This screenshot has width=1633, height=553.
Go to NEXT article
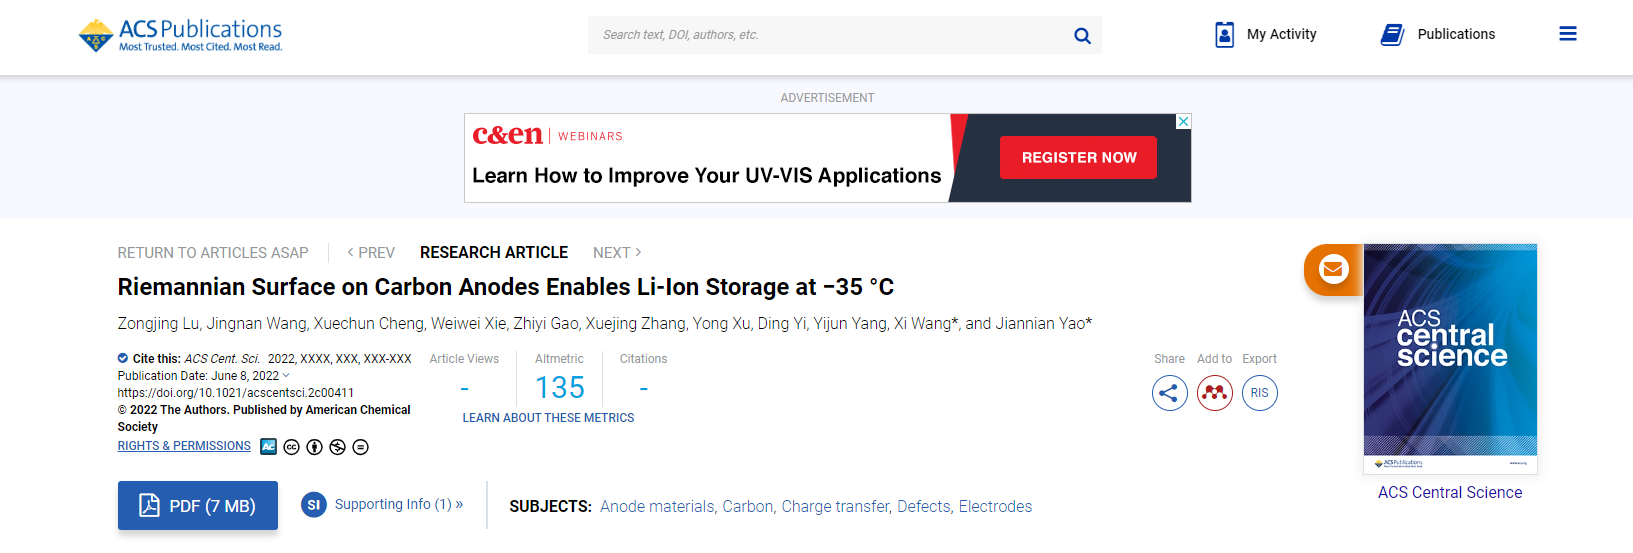click(617, 253)
